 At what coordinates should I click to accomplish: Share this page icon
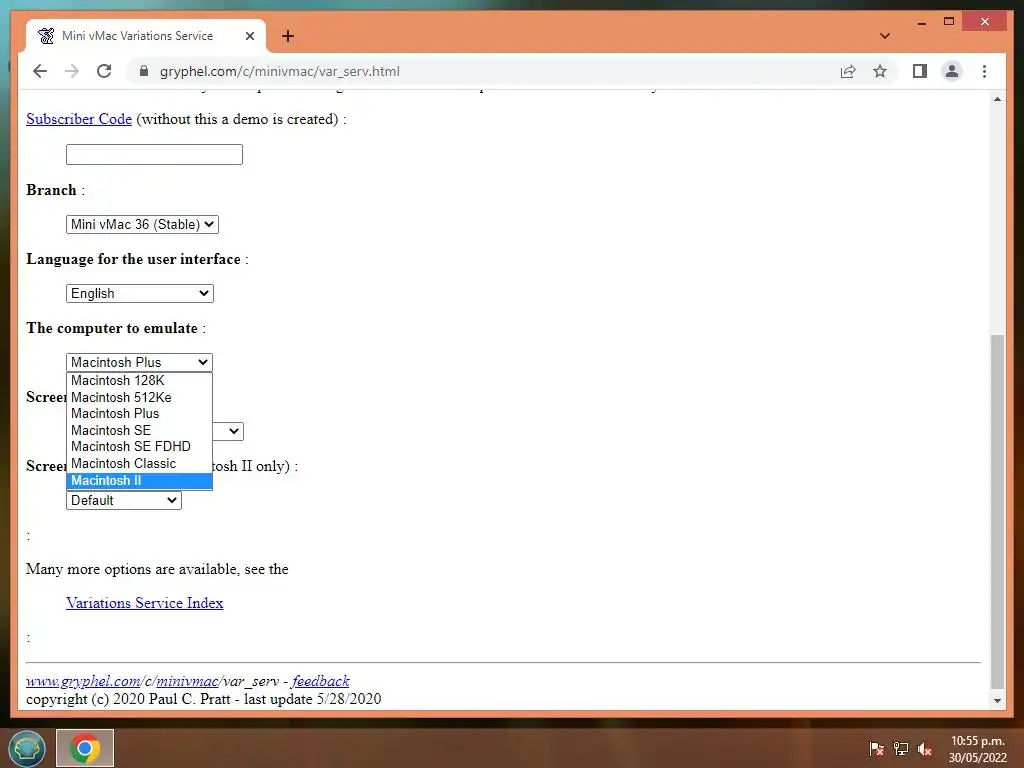[x=848, y=71]
